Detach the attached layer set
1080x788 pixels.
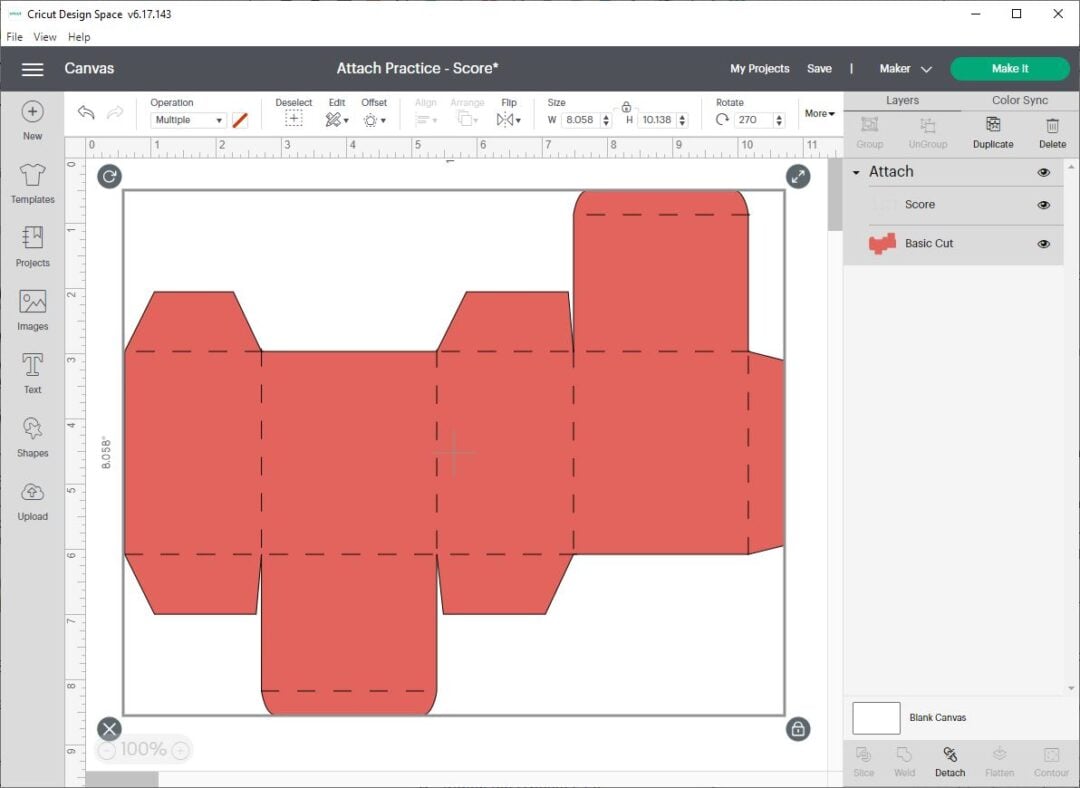click(949, 762)
